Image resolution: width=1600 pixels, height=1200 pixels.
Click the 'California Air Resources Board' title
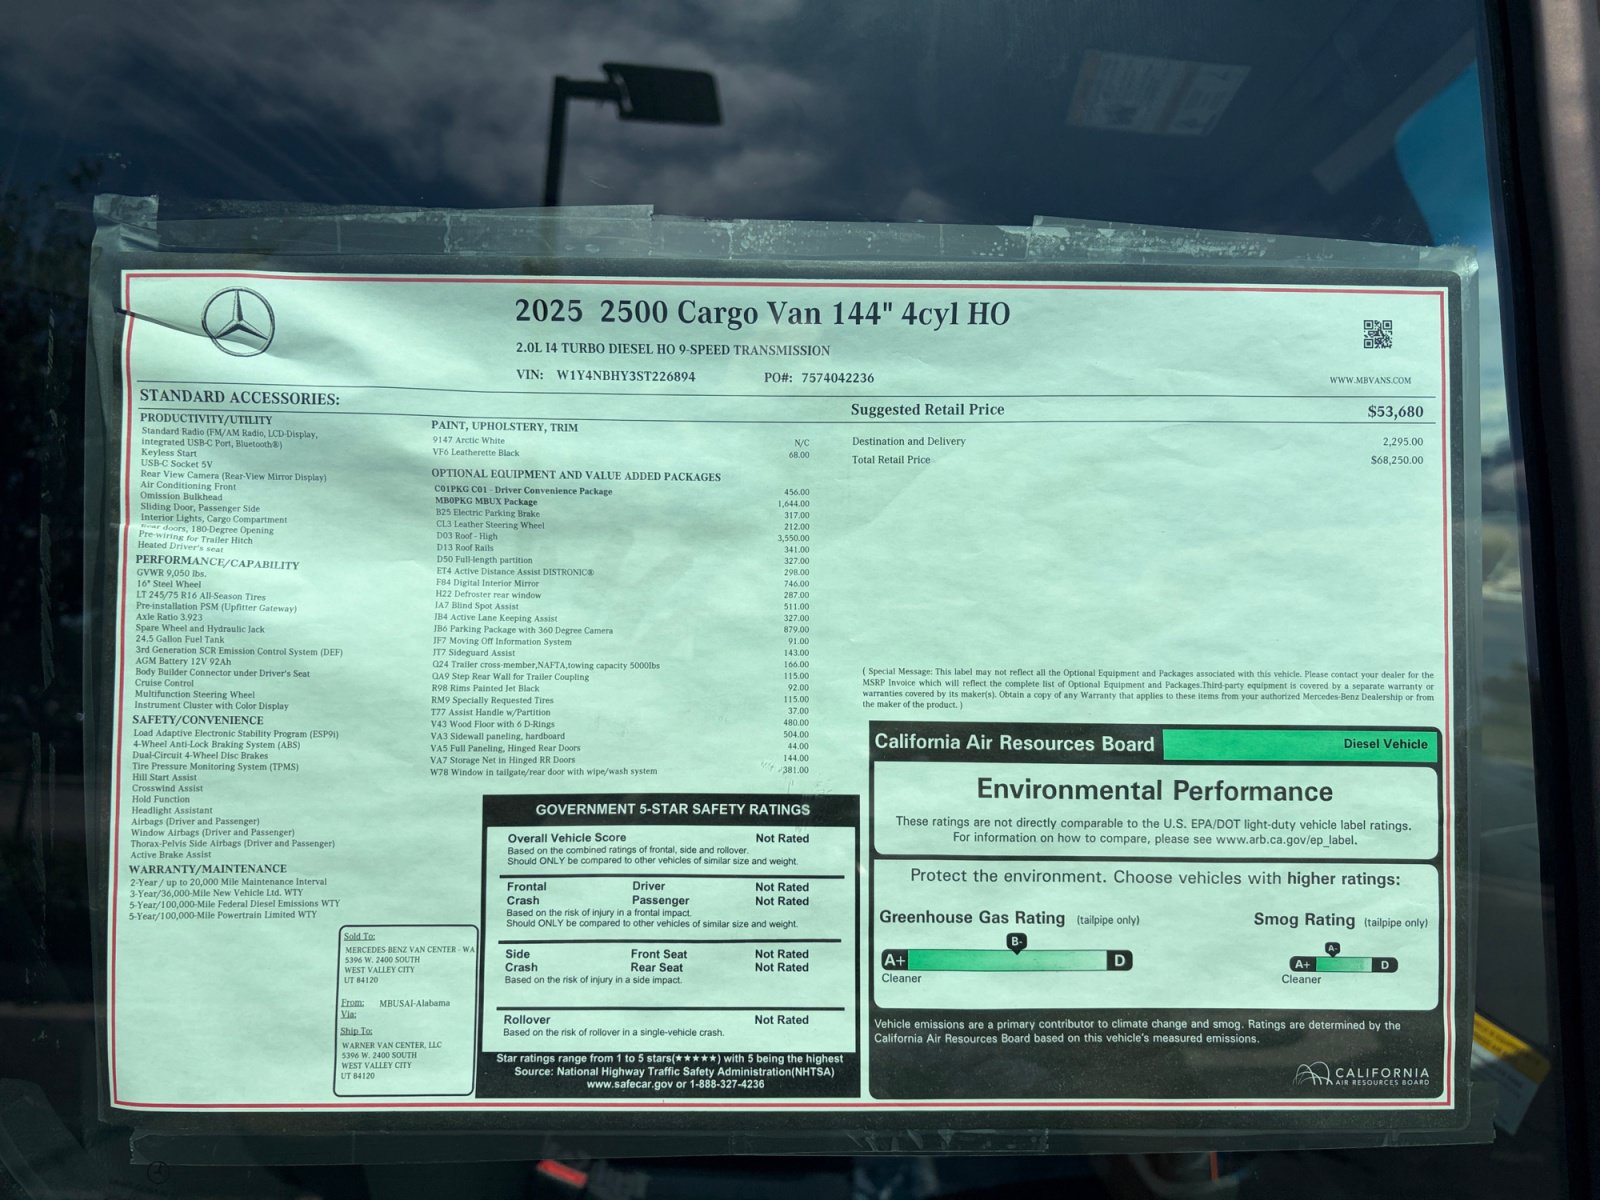tap(1014, 743)
